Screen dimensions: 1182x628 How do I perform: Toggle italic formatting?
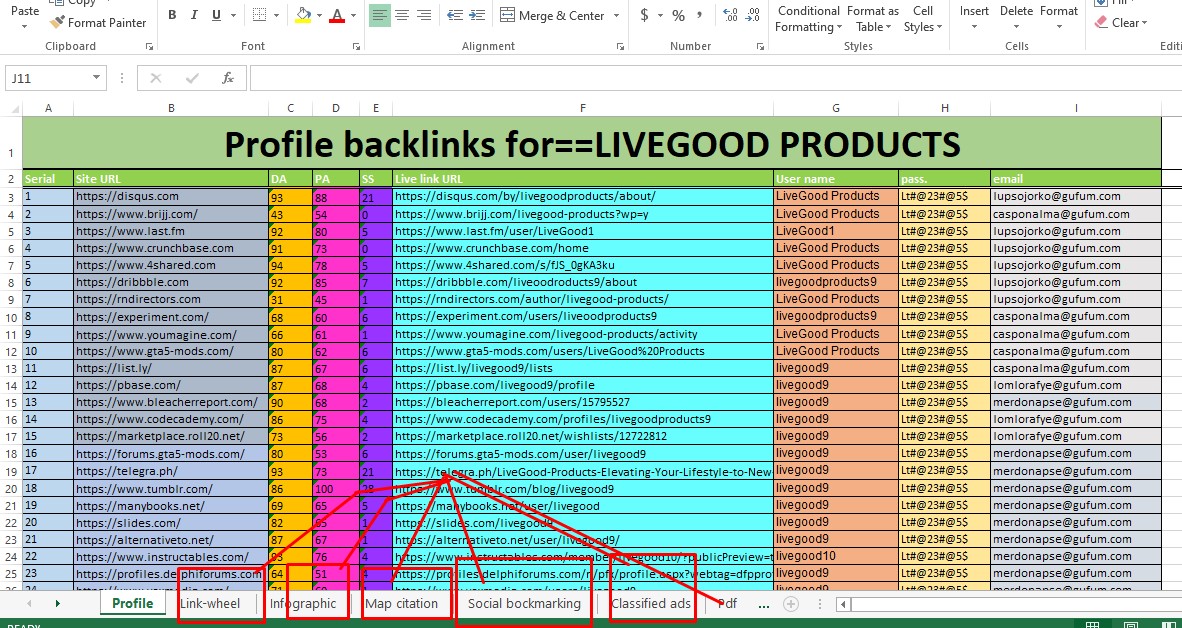pyautogui.click(x=195, y=15)
